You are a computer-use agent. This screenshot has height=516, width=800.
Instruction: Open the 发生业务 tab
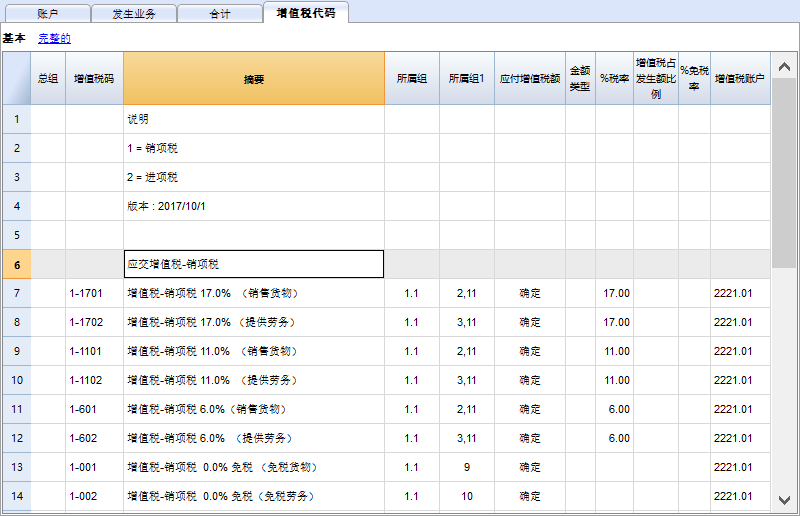point(134,14)
